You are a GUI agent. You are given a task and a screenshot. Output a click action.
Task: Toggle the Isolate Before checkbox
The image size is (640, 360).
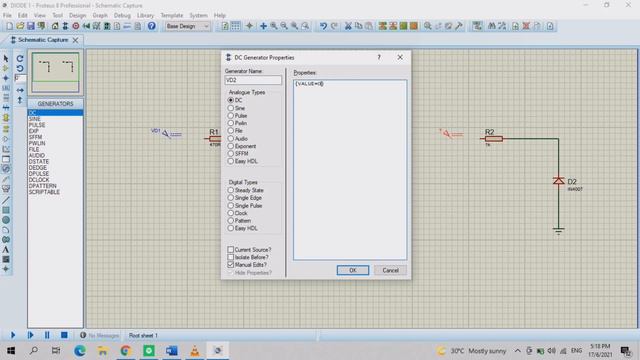[x=231, y=257]
